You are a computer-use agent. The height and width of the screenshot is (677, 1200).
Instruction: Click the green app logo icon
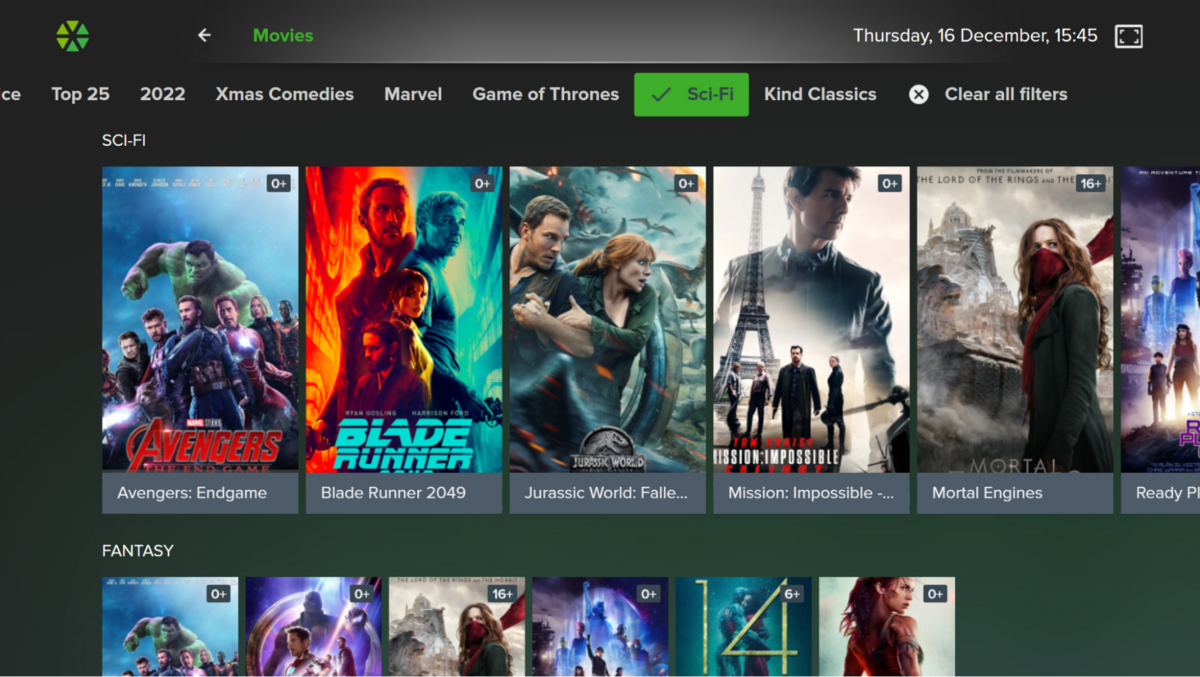(x=72, y=36)
